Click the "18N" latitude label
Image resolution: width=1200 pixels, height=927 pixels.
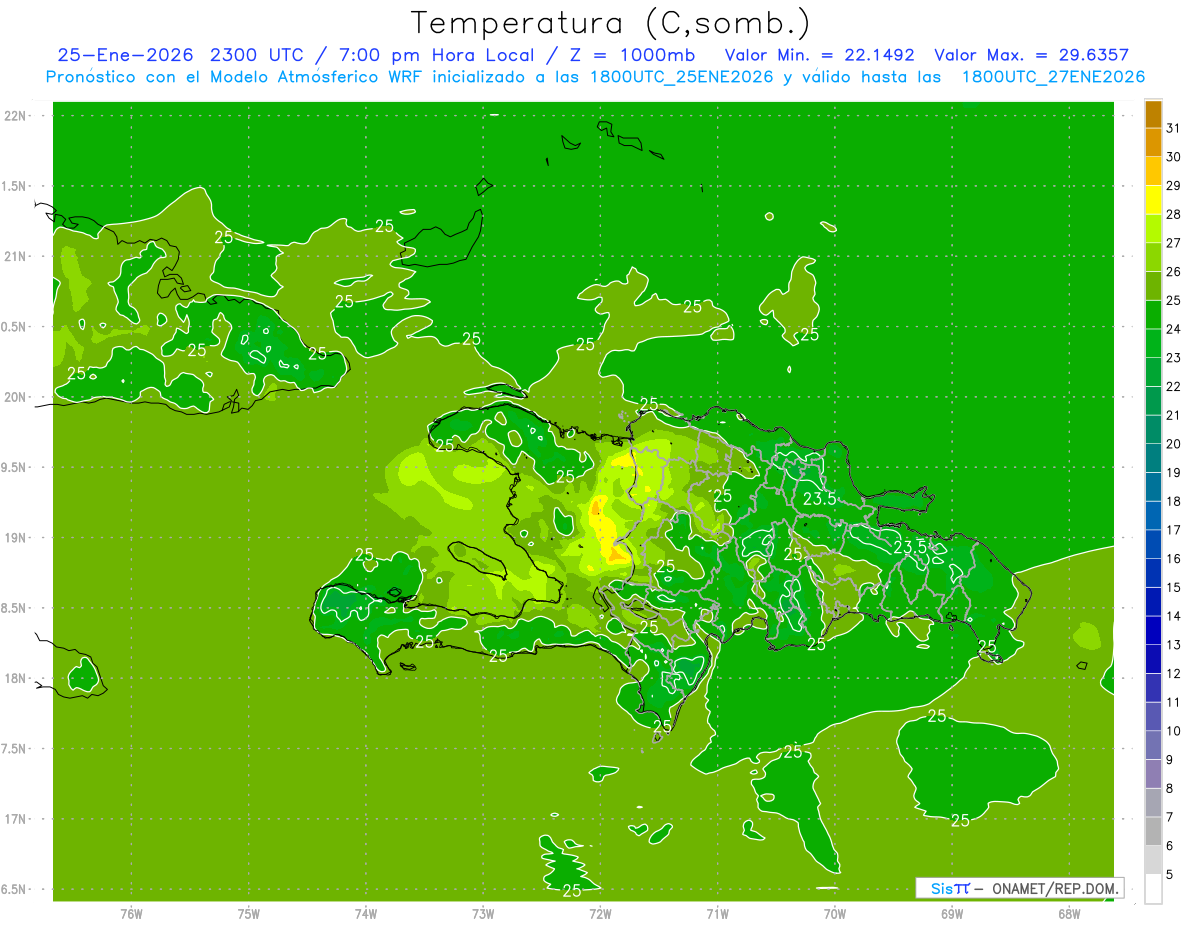point(14,678)
